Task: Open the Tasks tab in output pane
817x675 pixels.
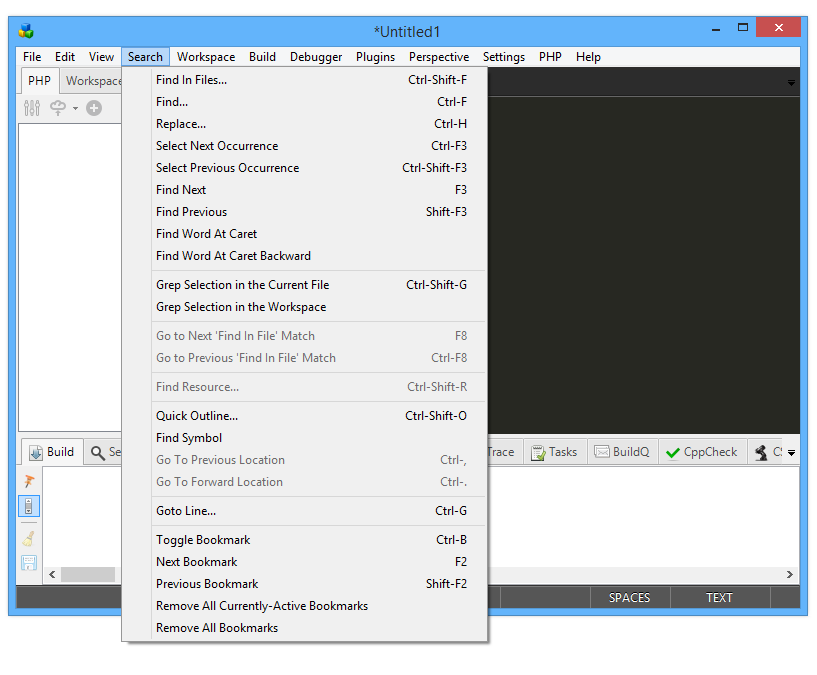Action: click(x=553, y=452)
